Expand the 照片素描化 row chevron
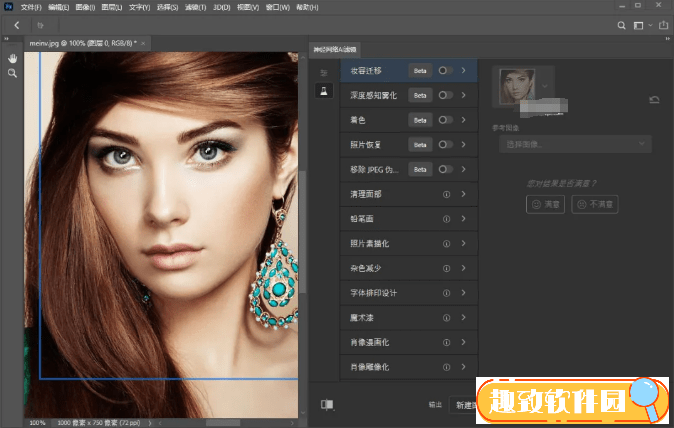Screen dimensions: 674x428 (x=464, y=244)
